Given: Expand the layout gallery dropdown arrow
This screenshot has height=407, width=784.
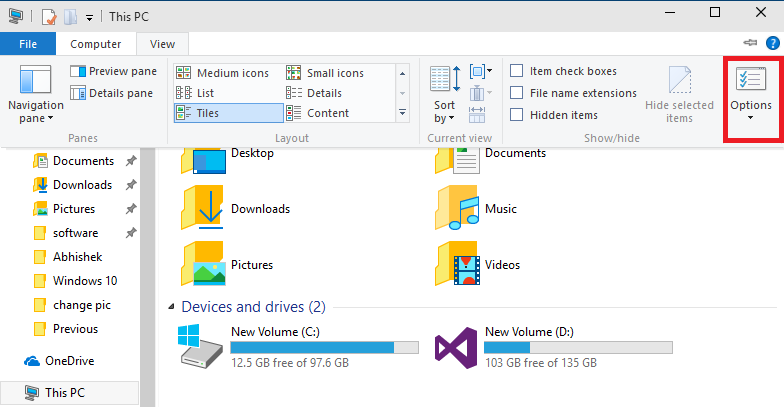Looking at the screenshot, I should [x=402, y=114].
